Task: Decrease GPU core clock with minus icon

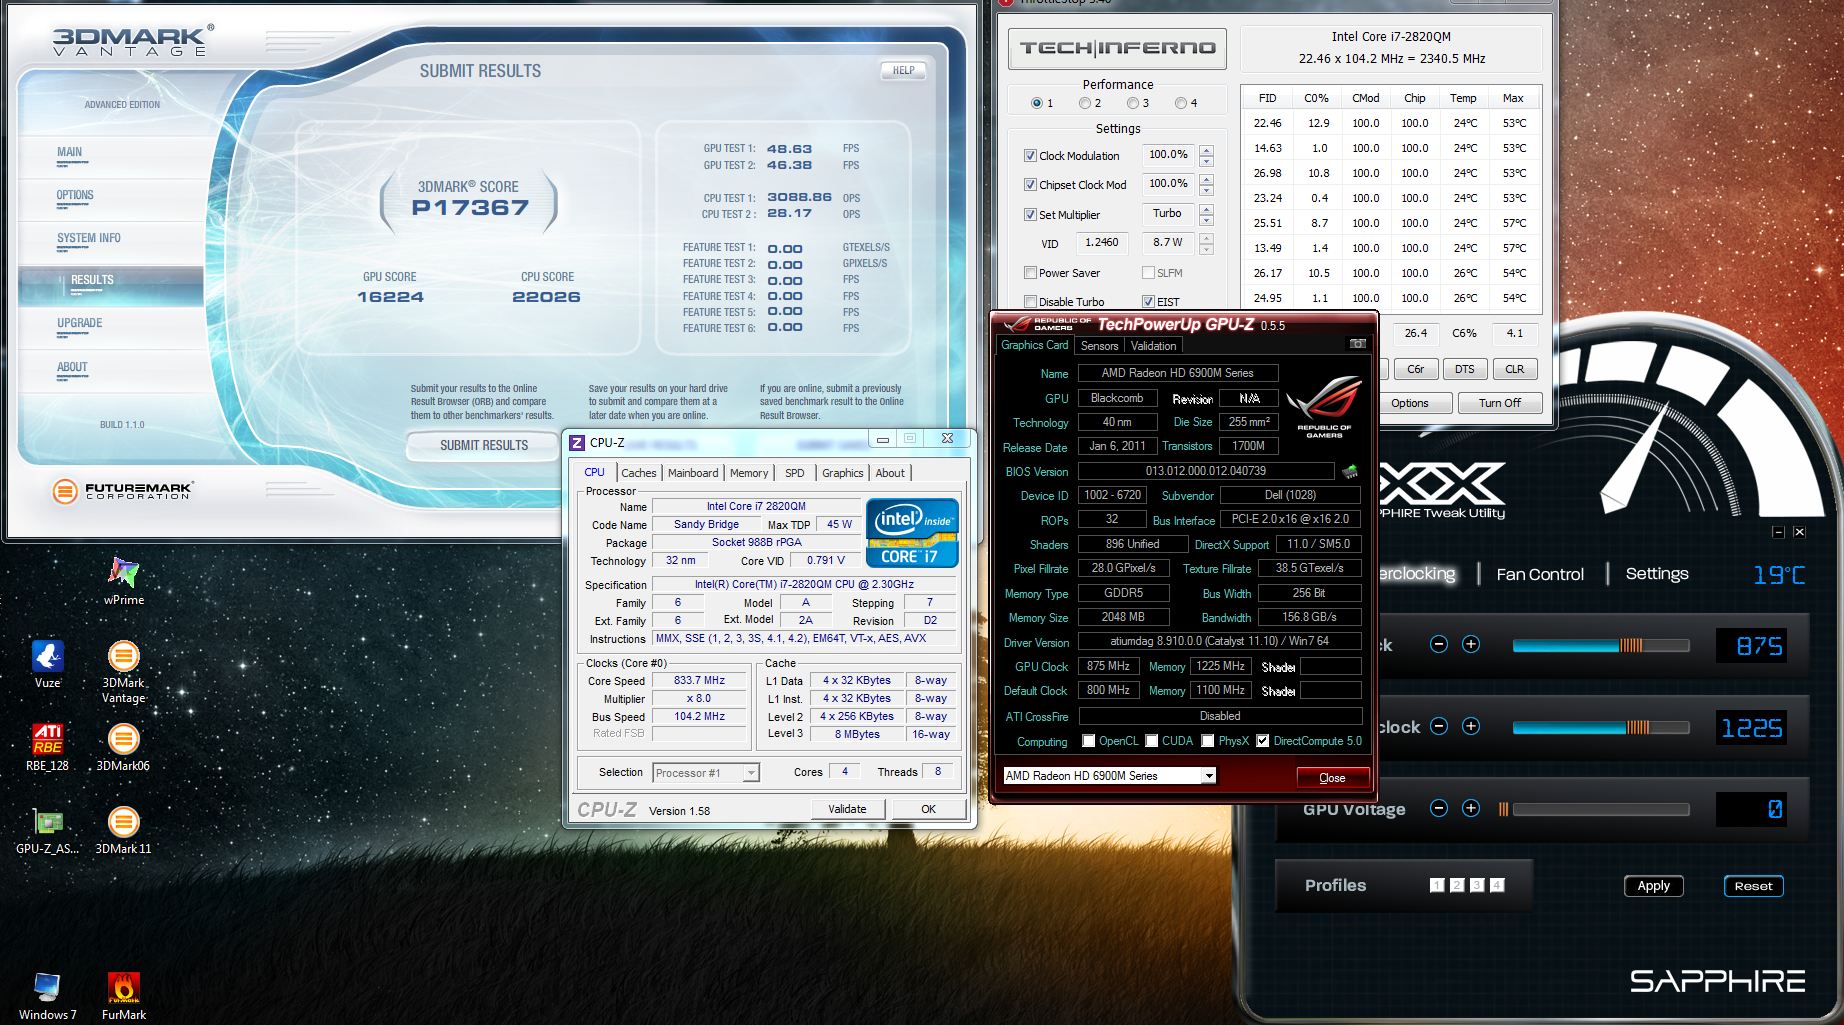Action: (1439, 645)
